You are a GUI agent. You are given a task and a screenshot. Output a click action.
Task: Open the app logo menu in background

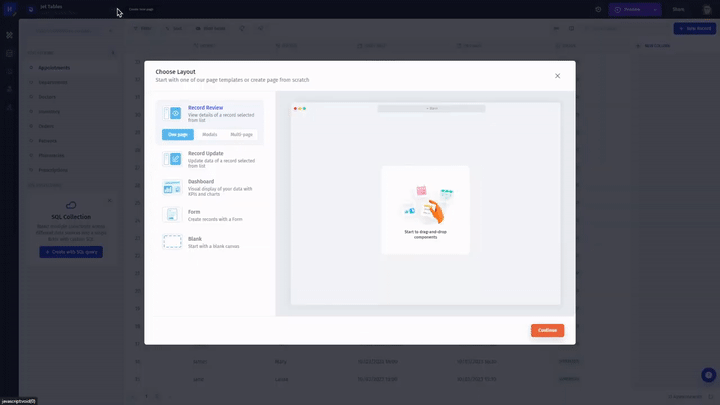[10, 9]
